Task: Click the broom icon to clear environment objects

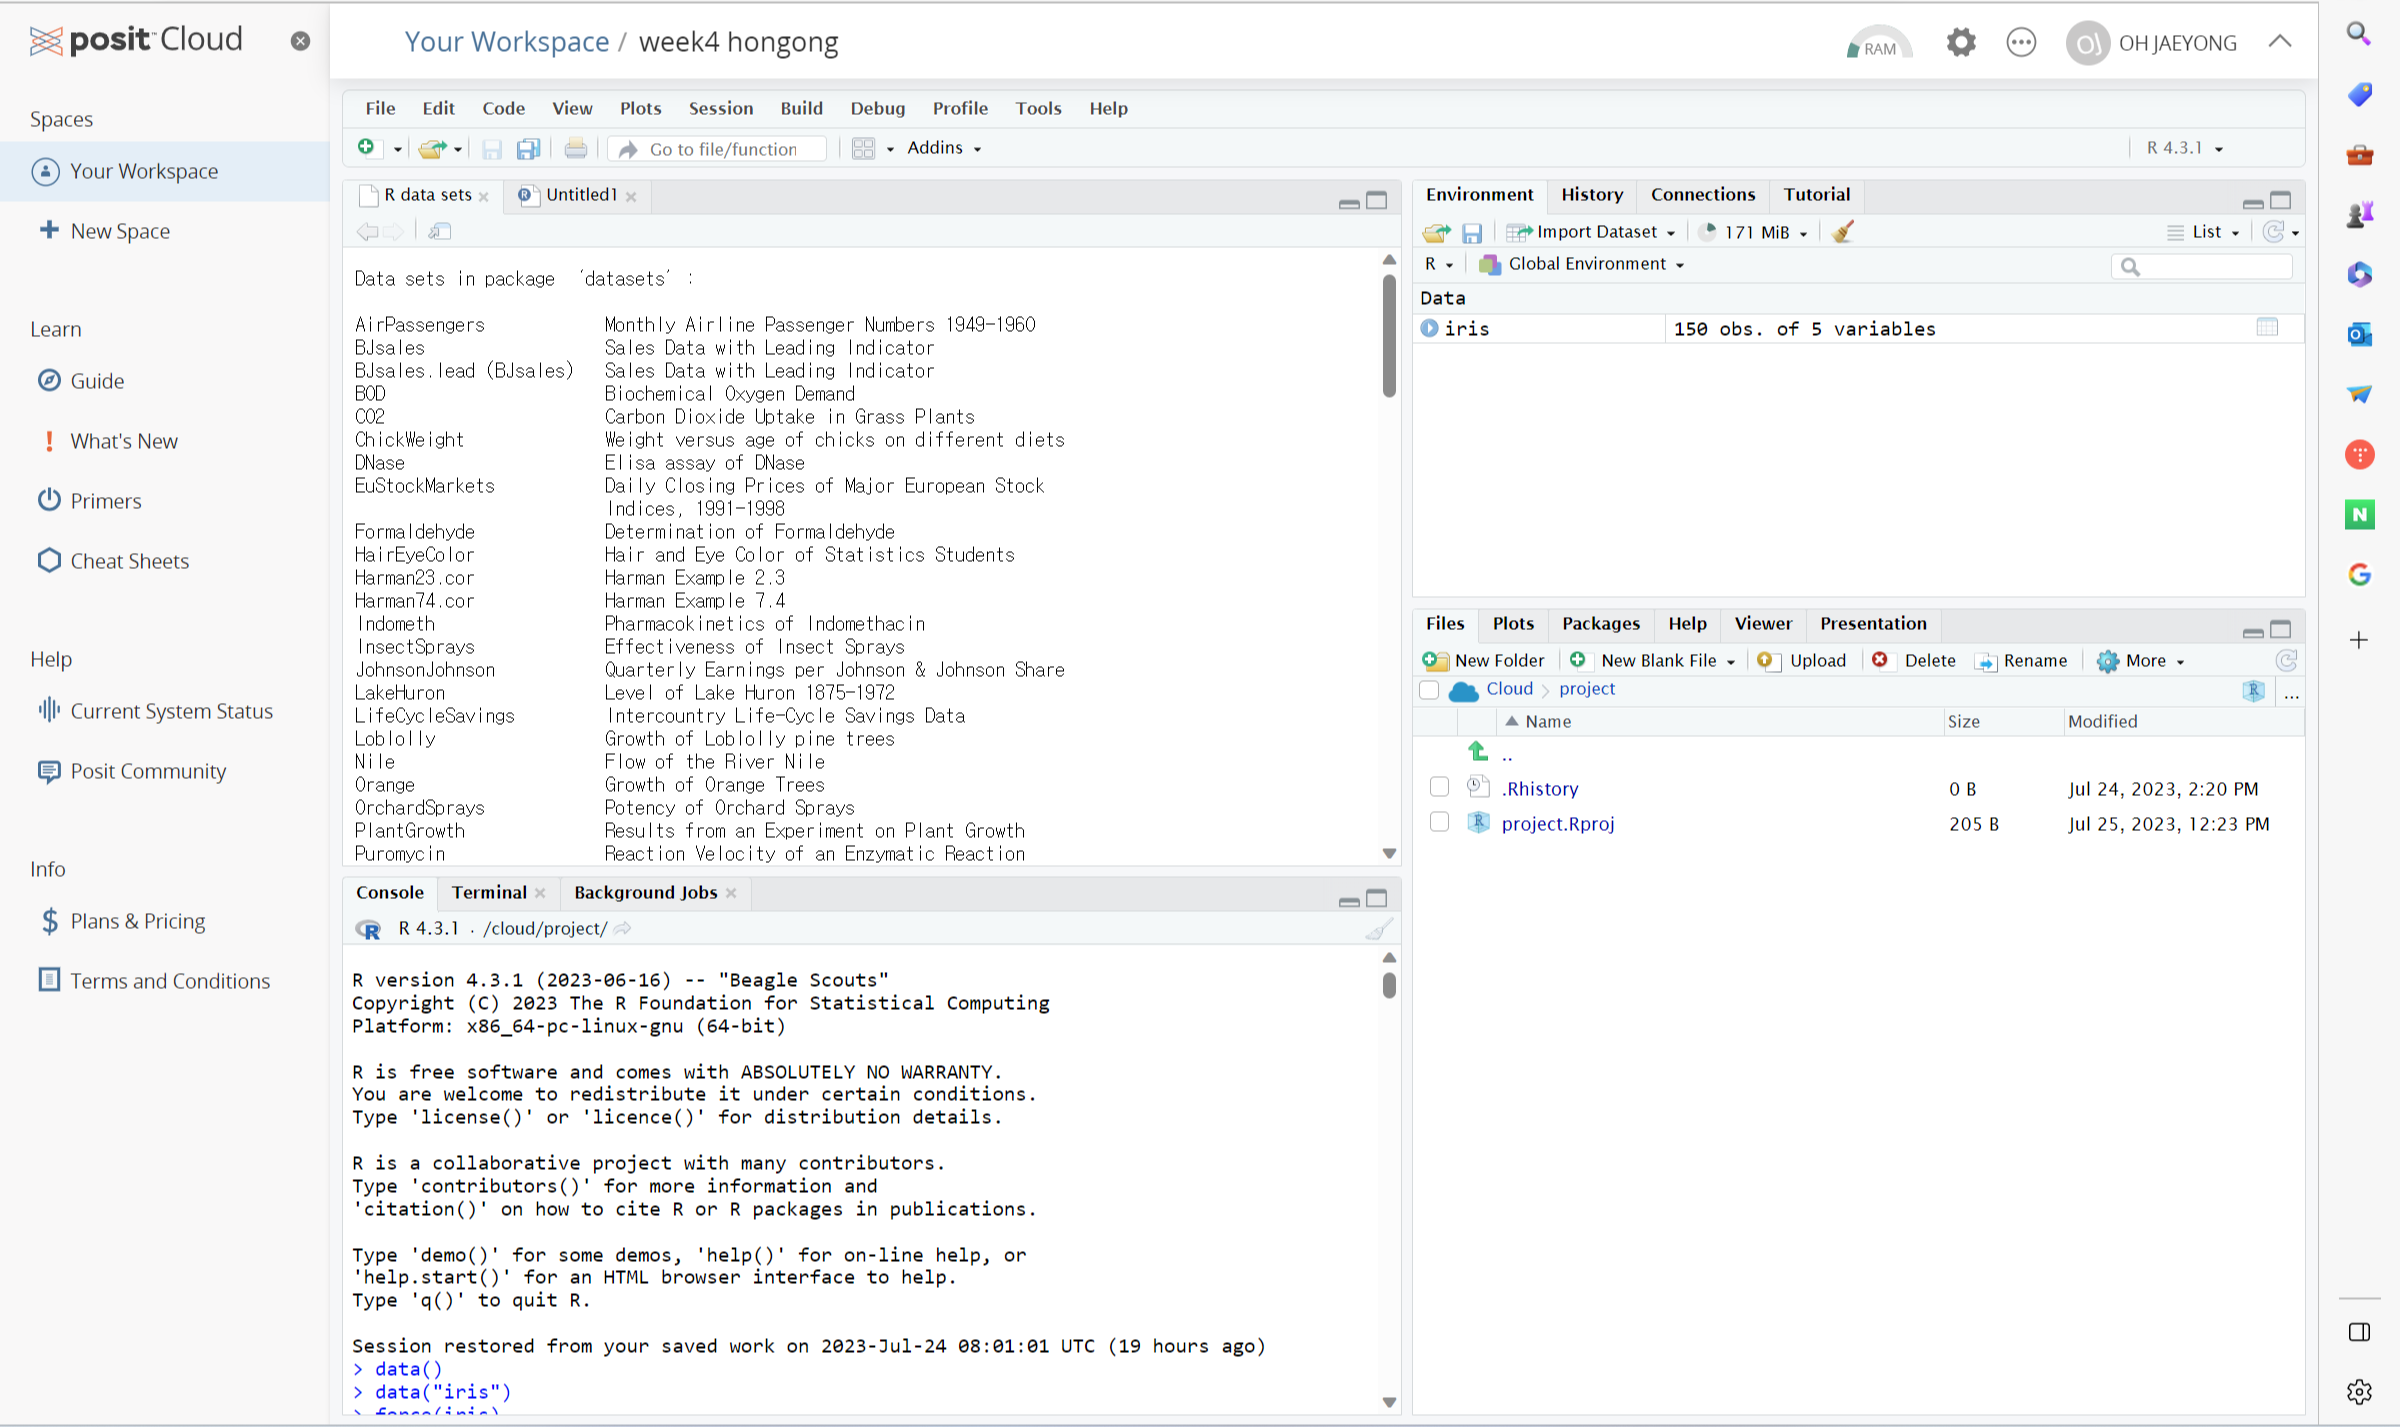Action: (1843, 232)
